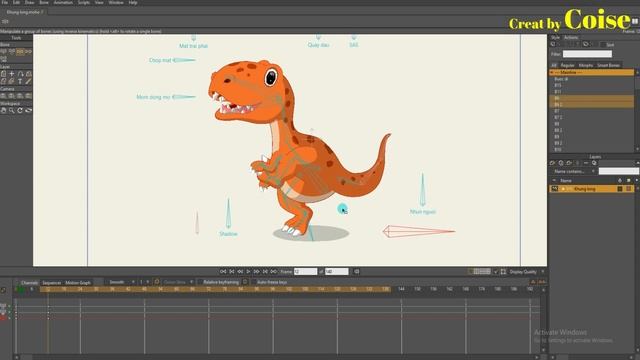This screenshot has height=360, width=640.
Task: Click the total frames field after 'of'
Action: [x=336, y=271]
